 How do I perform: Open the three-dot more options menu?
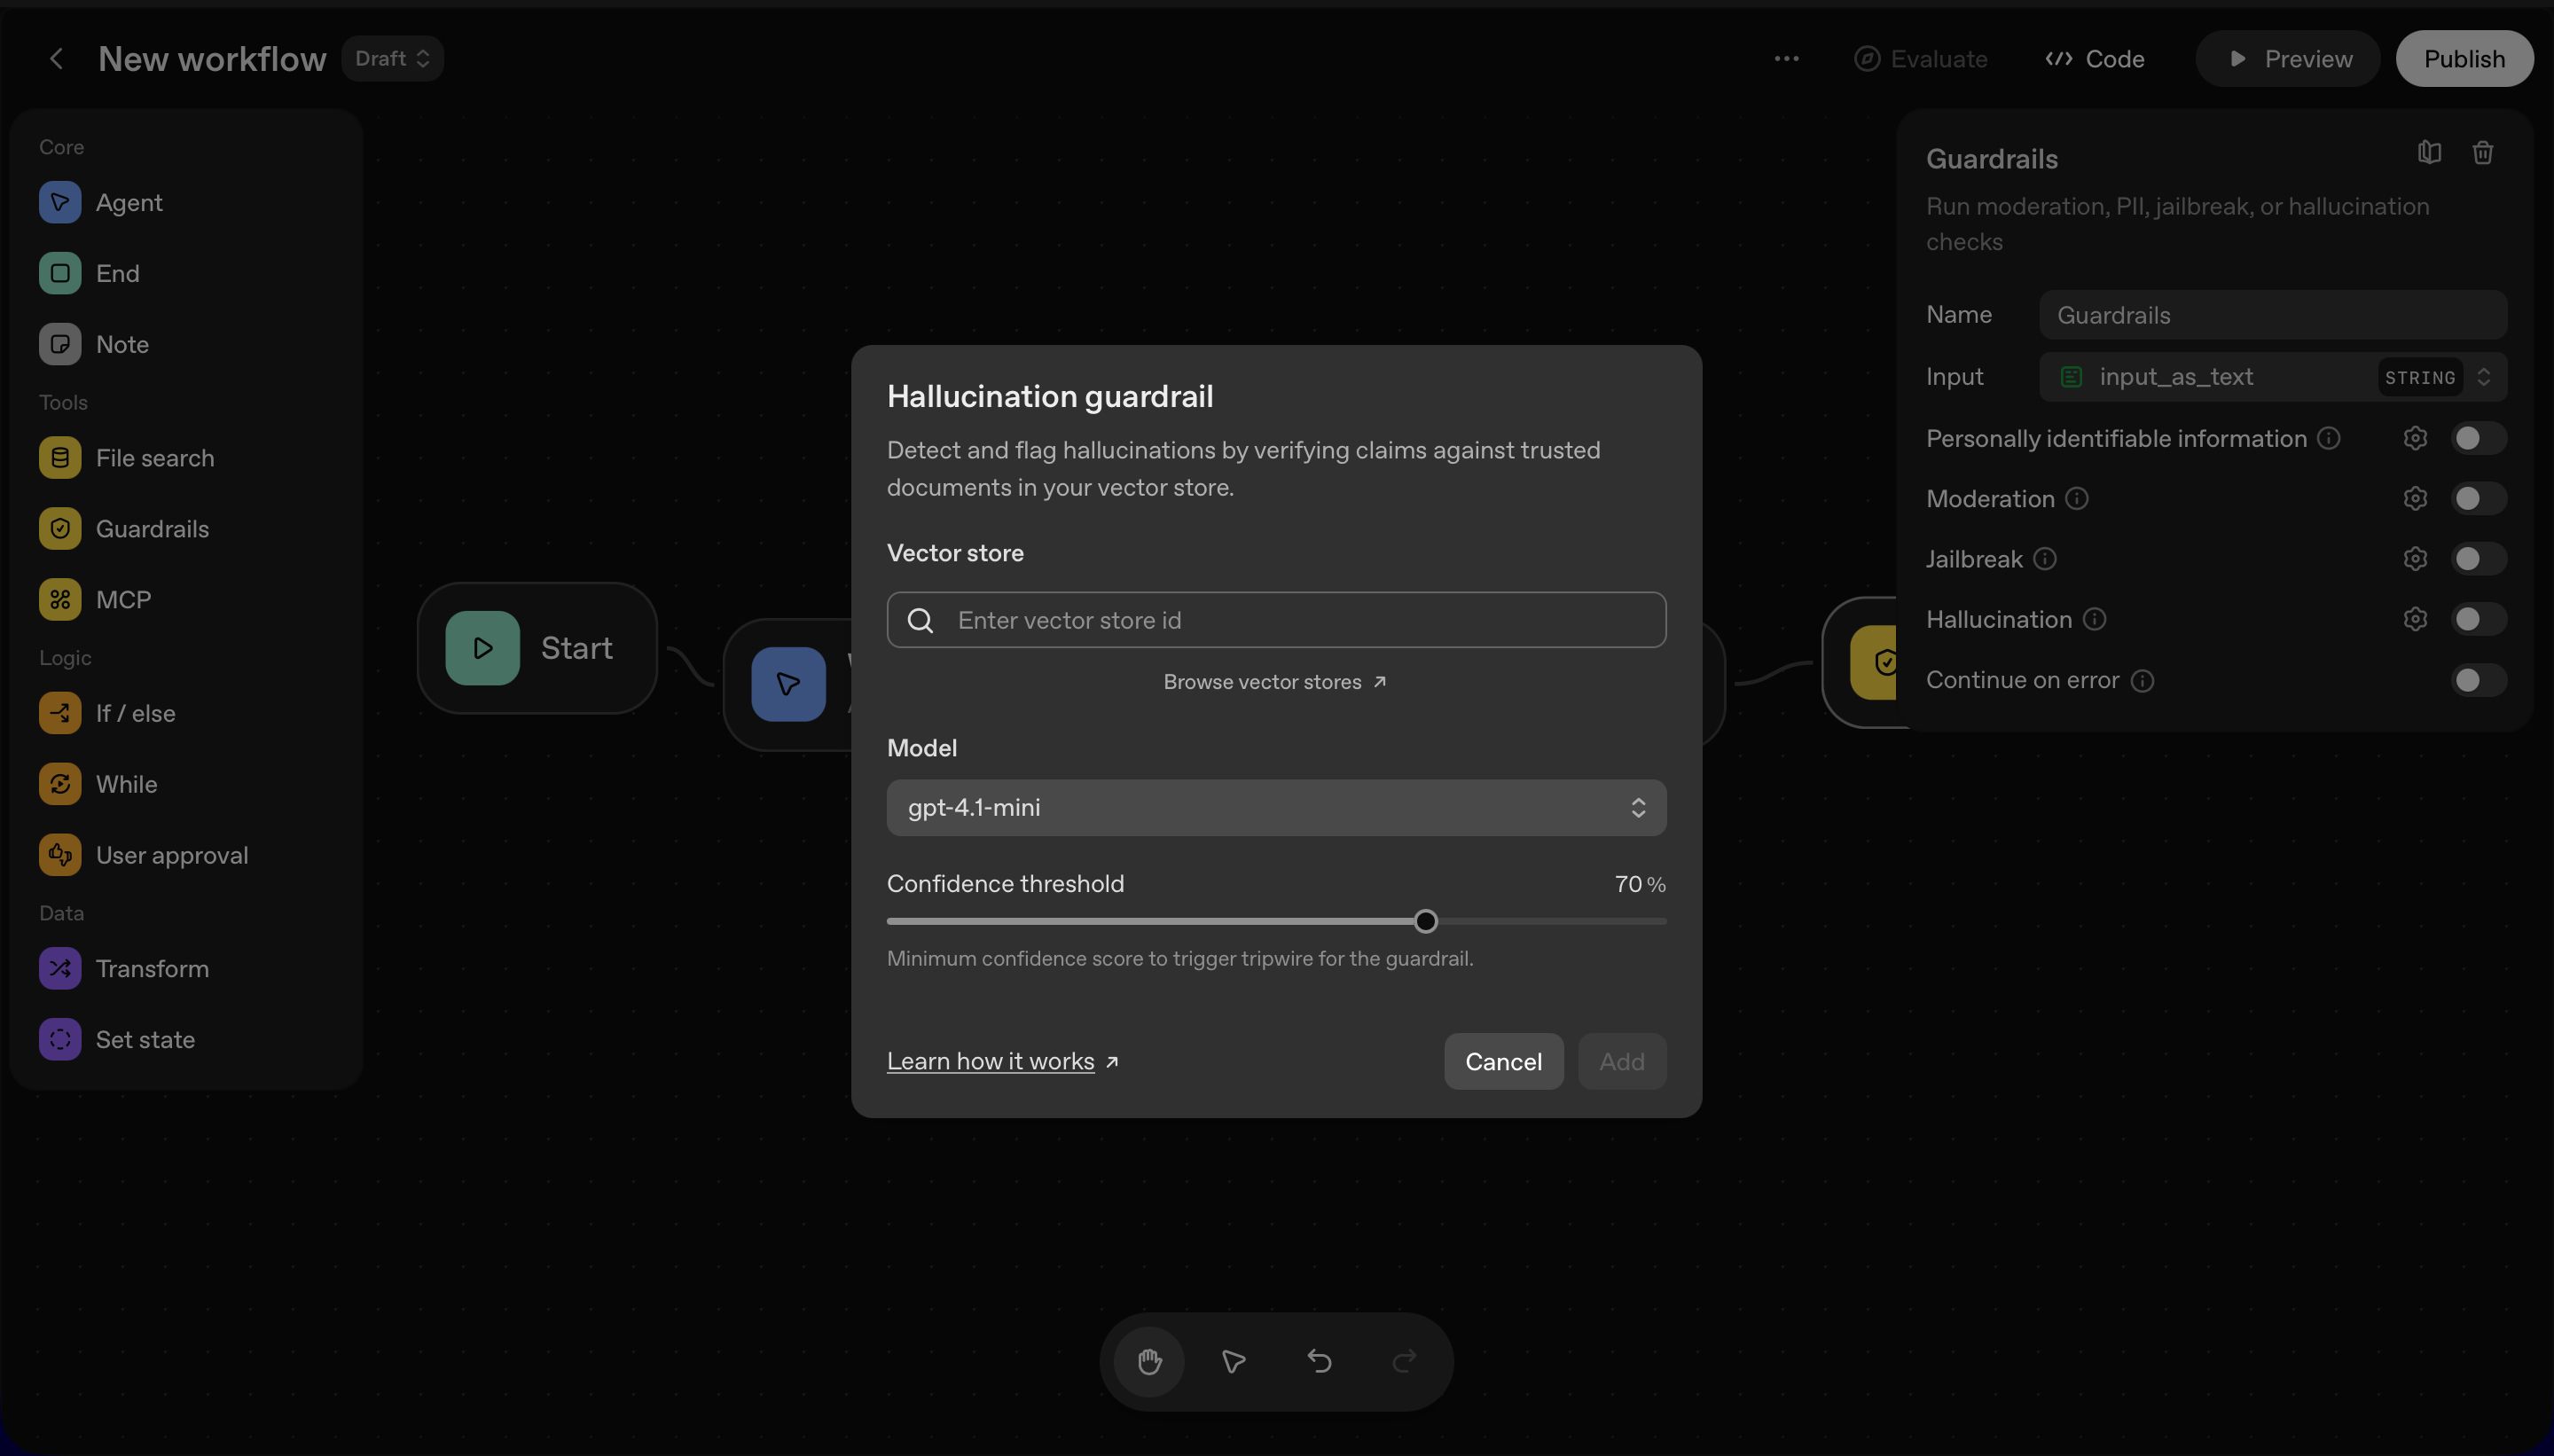(x=1786, y=59)
